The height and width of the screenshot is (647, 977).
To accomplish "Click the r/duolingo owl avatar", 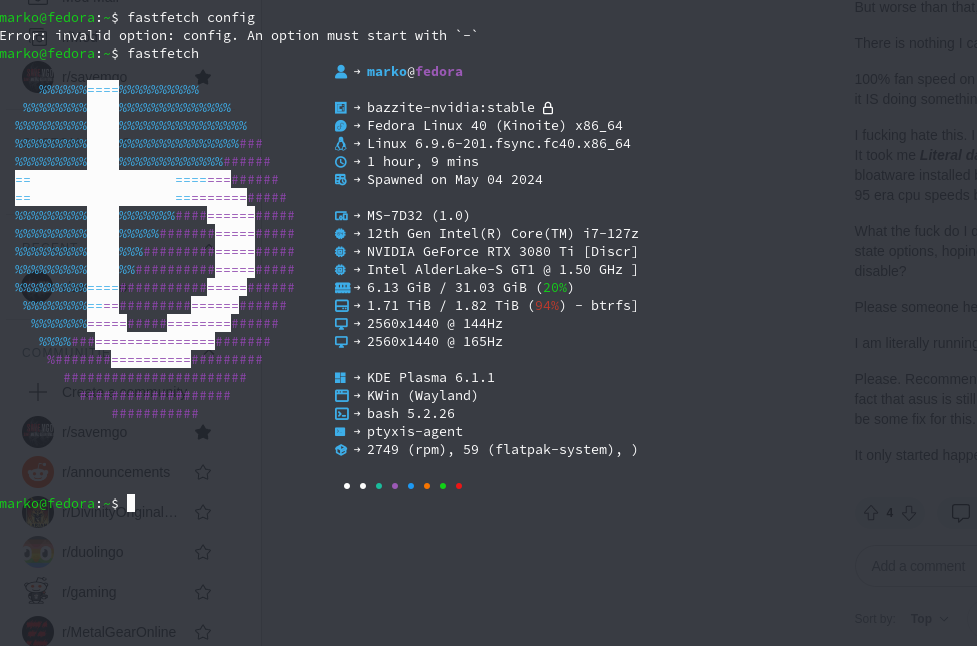I will (38, 552).
